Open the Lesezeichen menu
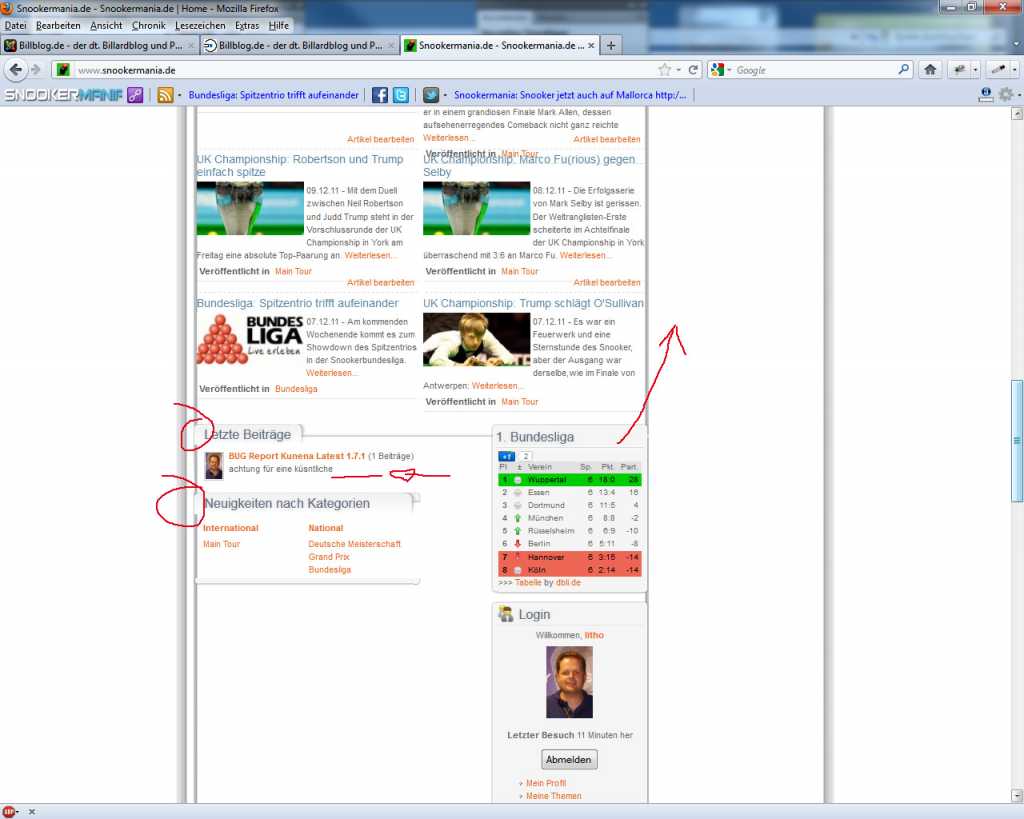1024x819 pixels. tap(199, 25)
